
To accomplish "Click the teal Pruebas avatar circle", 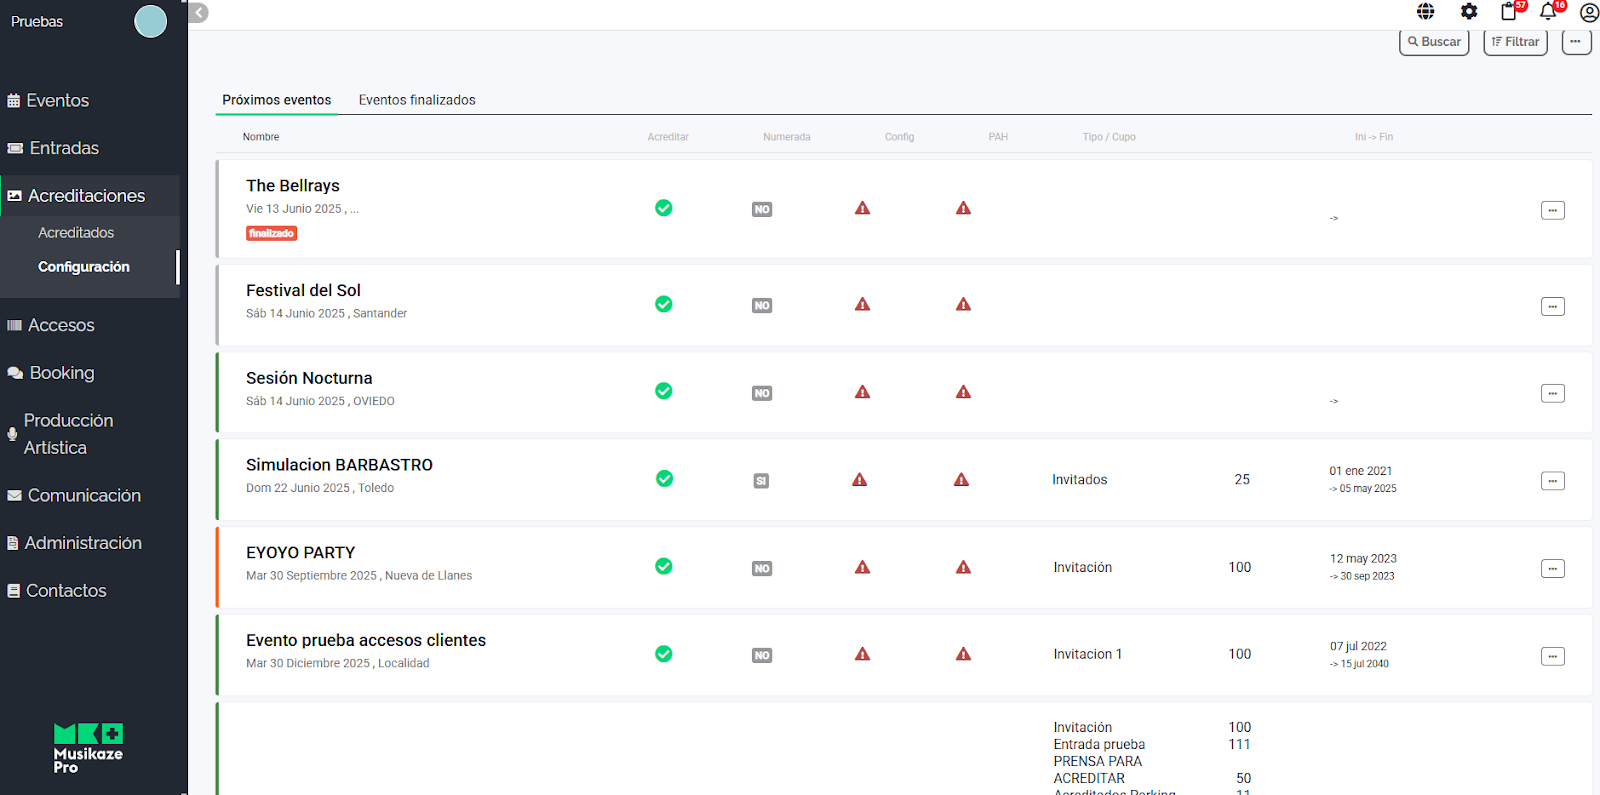I will point(151,21).
